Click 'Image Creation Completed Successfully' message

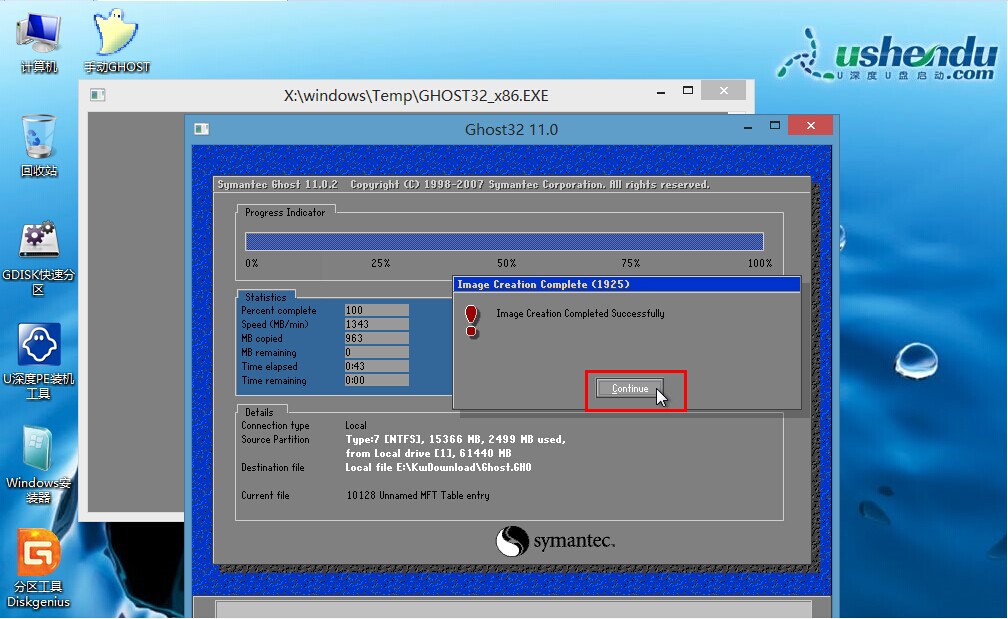[x=580, y=314]
